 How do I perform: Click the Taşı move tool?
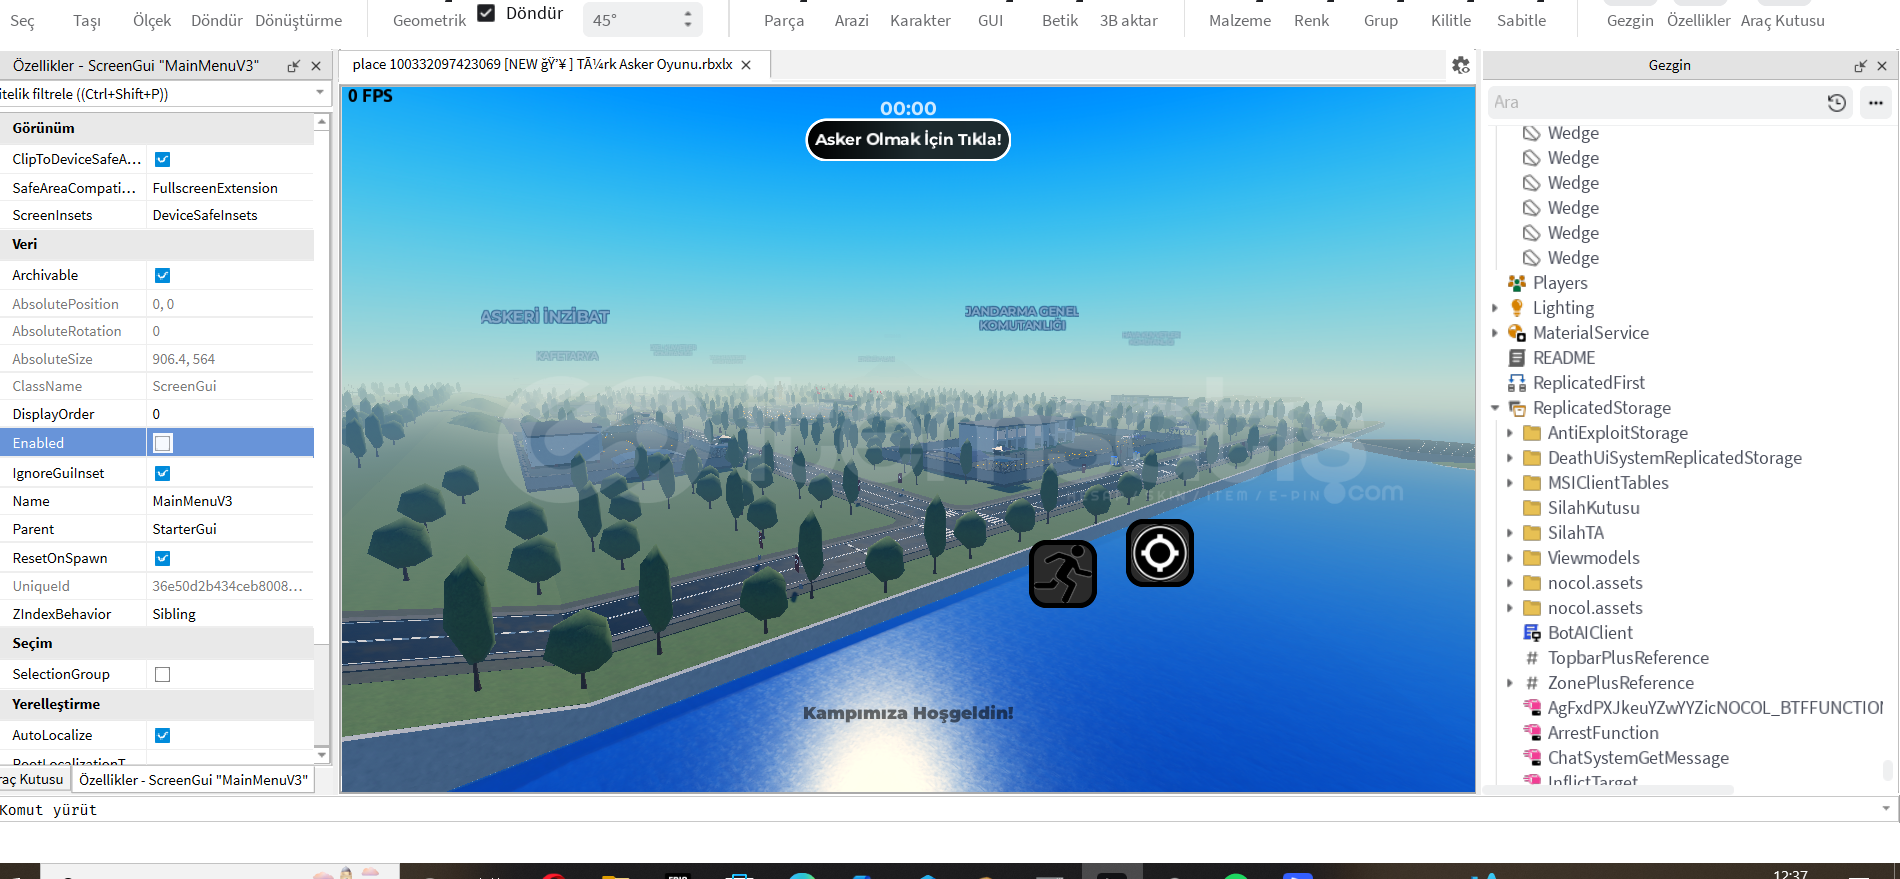(87, 20)
